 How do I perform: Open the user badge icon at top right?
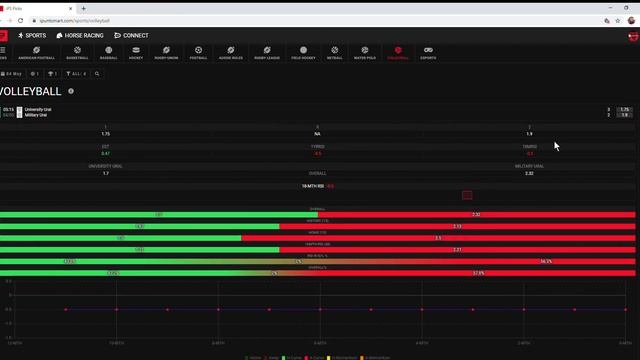633,36
